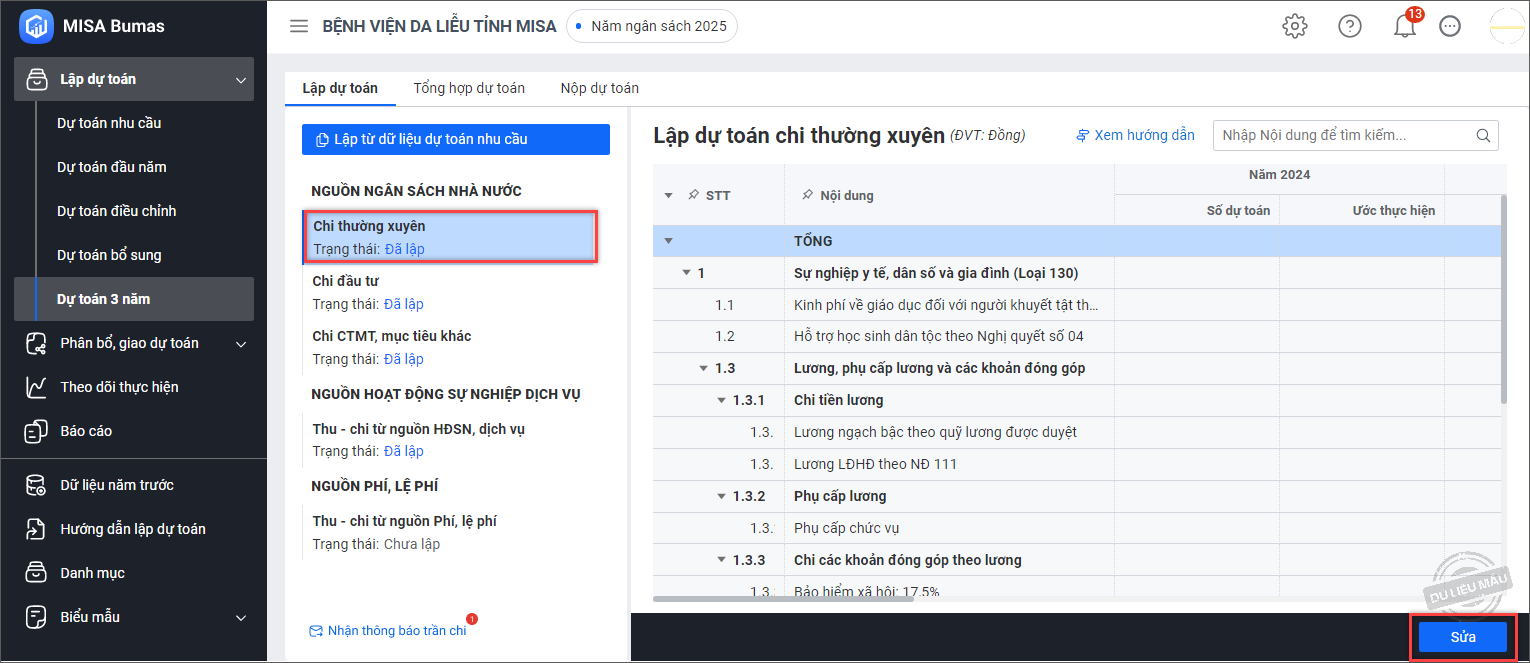Image resolution: width=1530 pixels, height=663 pixels.
Task: Toggle the hamburger menu icon
Action: click(299, 26)
